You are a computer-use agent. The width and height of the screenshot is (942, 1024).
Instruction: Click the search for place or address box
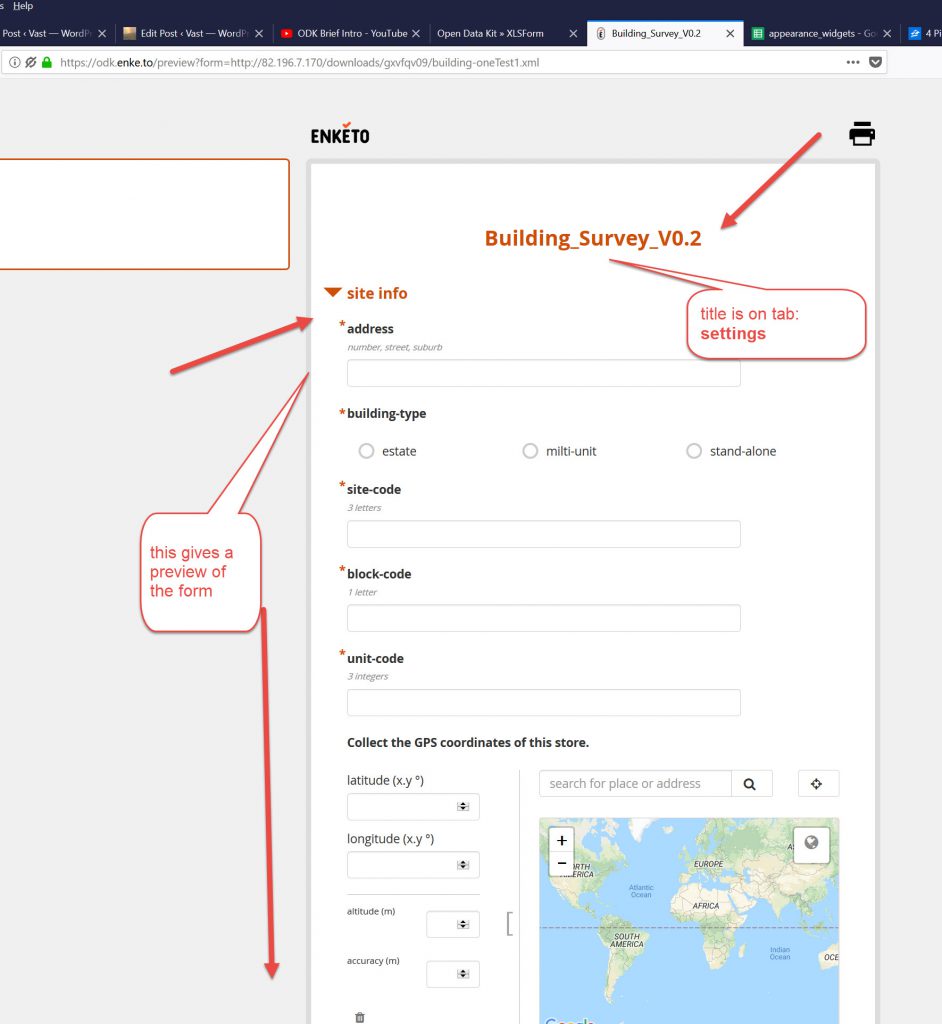635,784
